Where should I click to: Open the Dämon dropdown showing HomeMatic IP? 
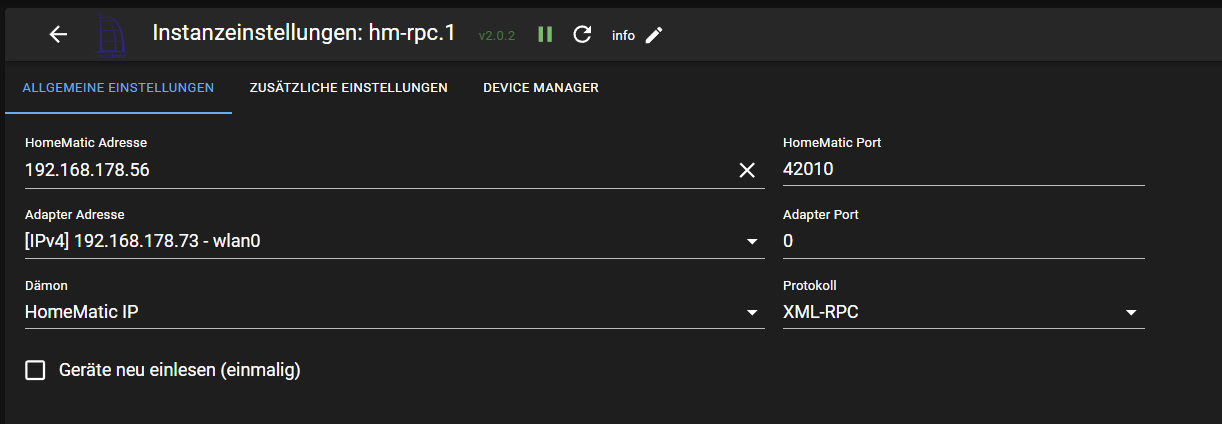(752, 314)
